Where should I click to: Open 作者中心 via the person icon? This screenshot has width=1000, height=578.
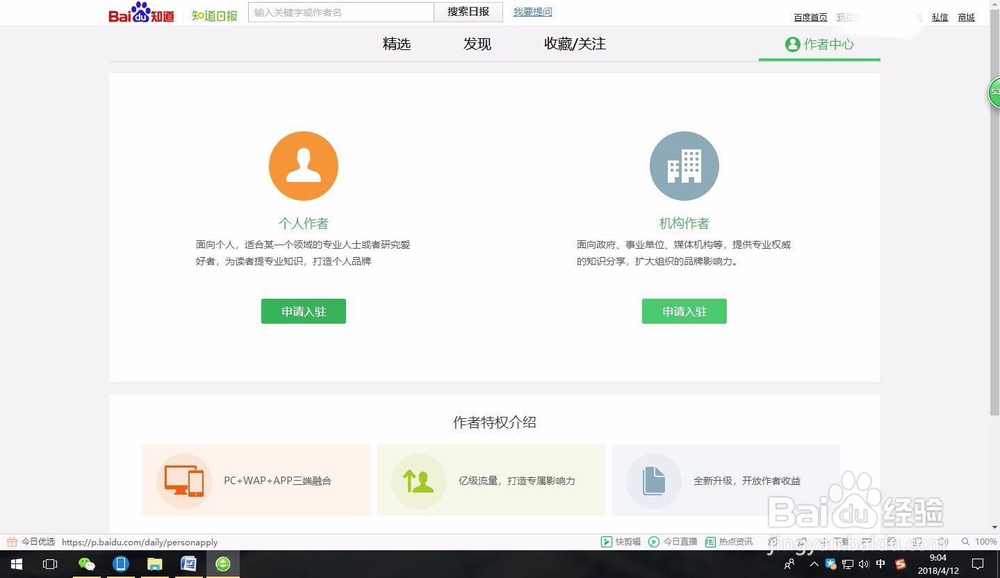tap(819, 43)
